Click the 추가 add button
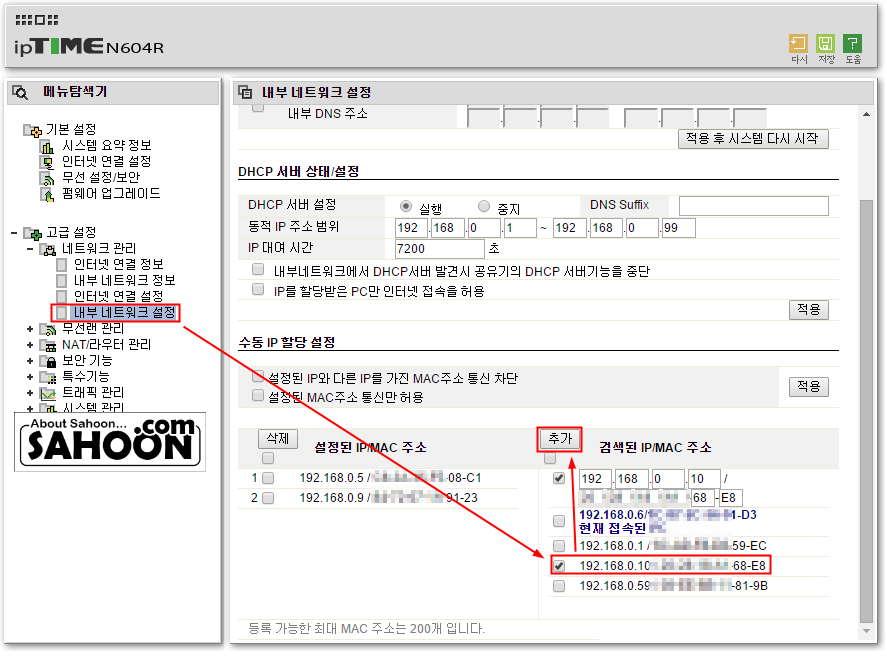This screenshot has width=887, height=656. 559,439
